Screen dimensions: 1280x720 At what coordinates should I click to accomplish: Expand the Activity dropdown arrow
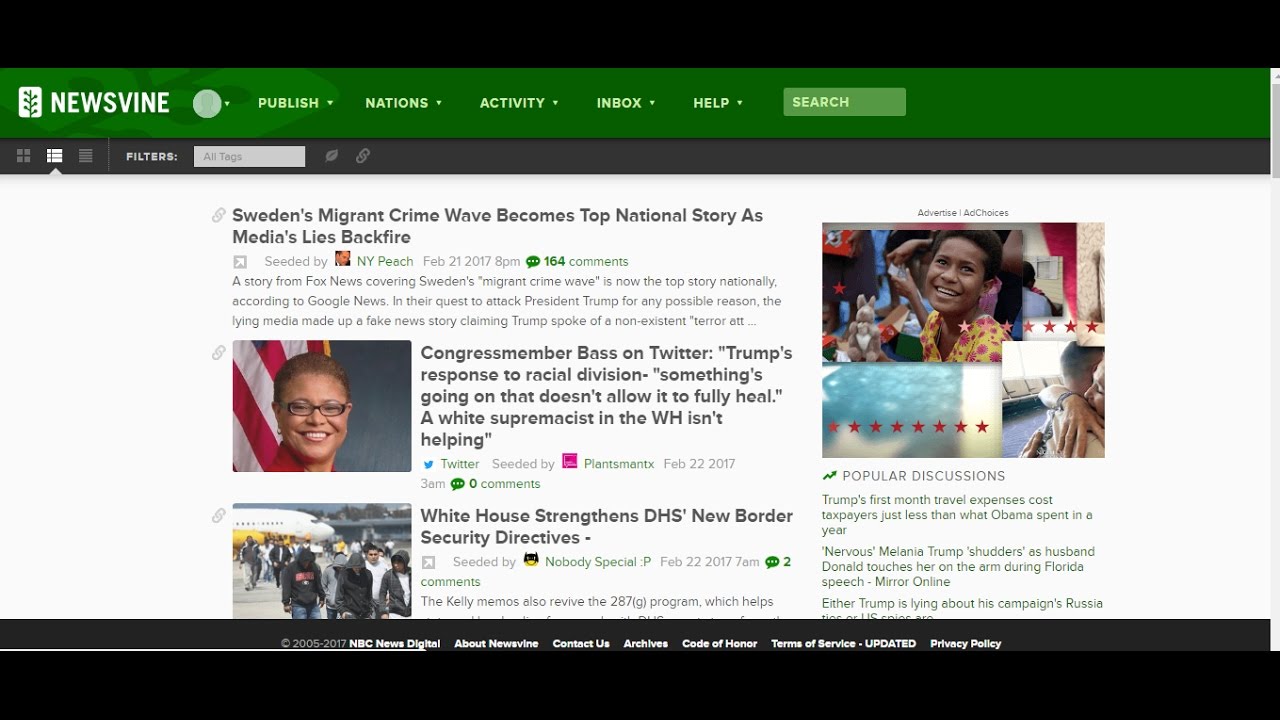tap(556, 103)
